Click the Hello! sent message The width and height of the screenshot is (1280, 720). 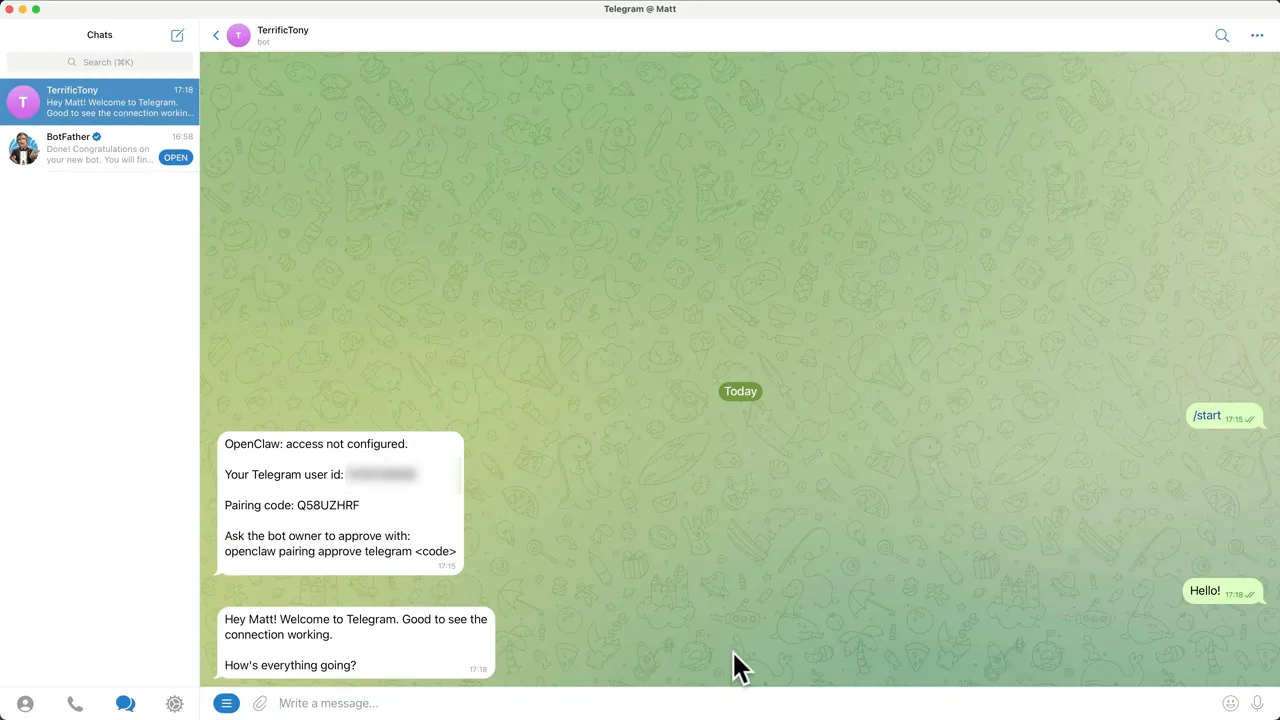pyautogui.click(x=1224, y=591)
